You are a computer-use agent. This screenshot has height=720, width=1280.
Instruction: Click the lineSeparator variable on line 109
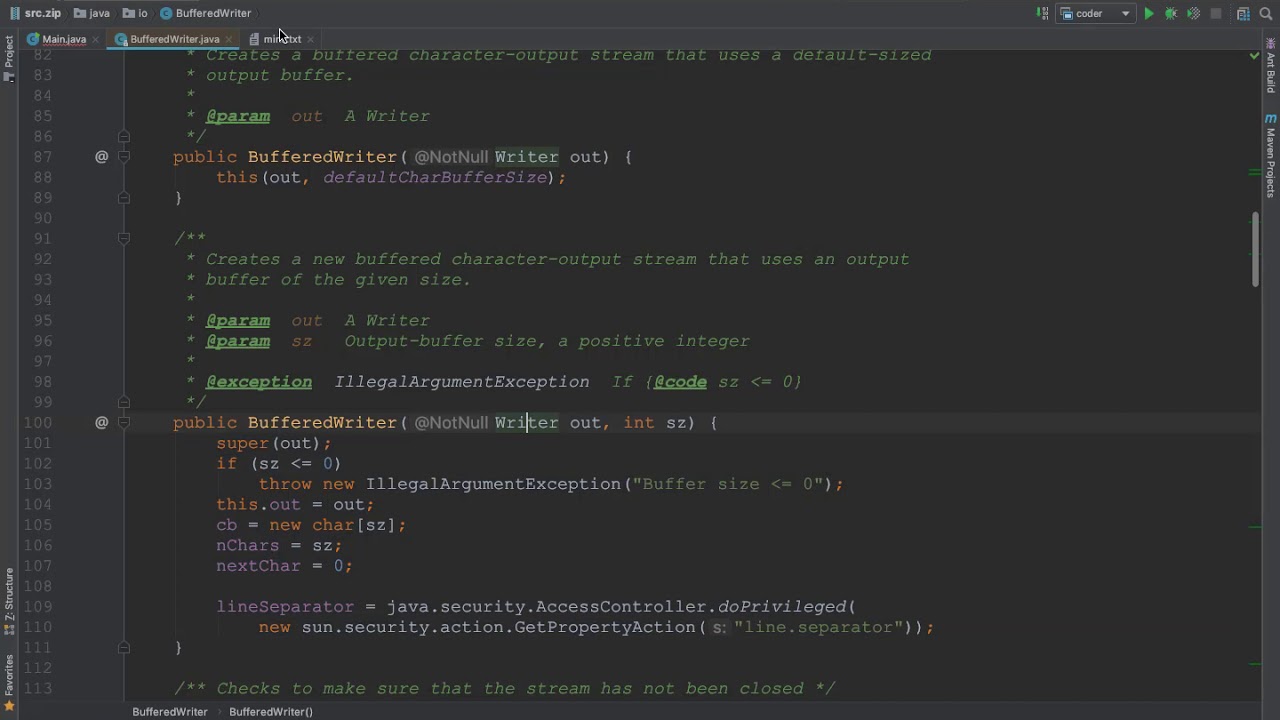coord(285,606)
